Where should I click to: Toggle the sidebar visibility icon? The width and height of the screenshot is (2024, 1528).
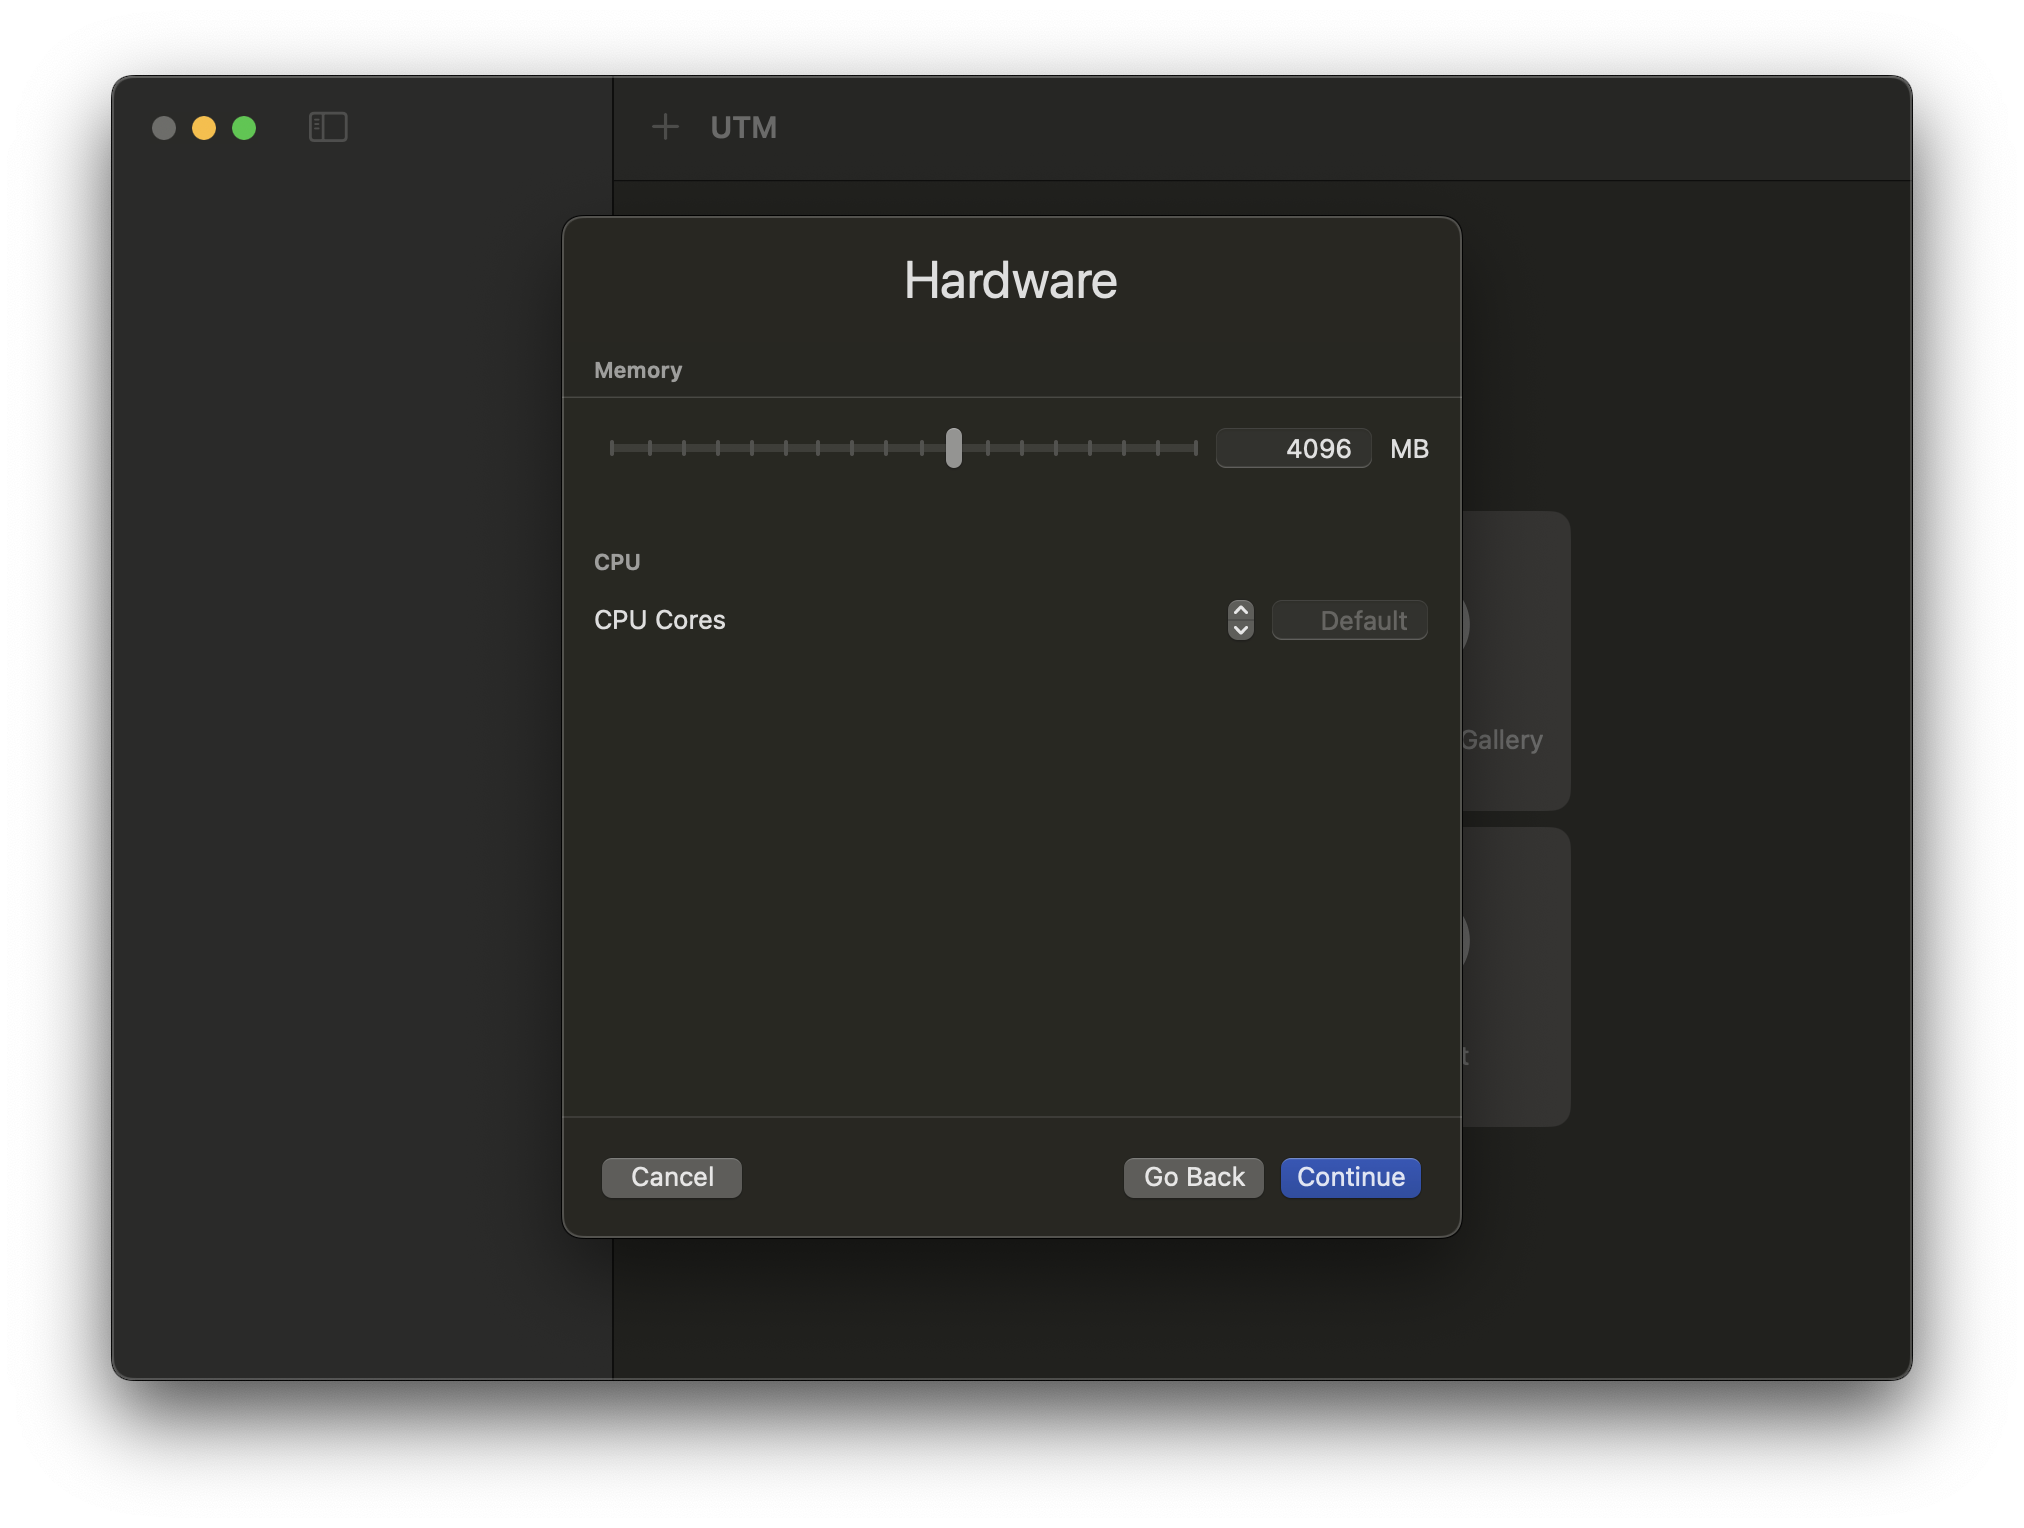tap(328, 127)
